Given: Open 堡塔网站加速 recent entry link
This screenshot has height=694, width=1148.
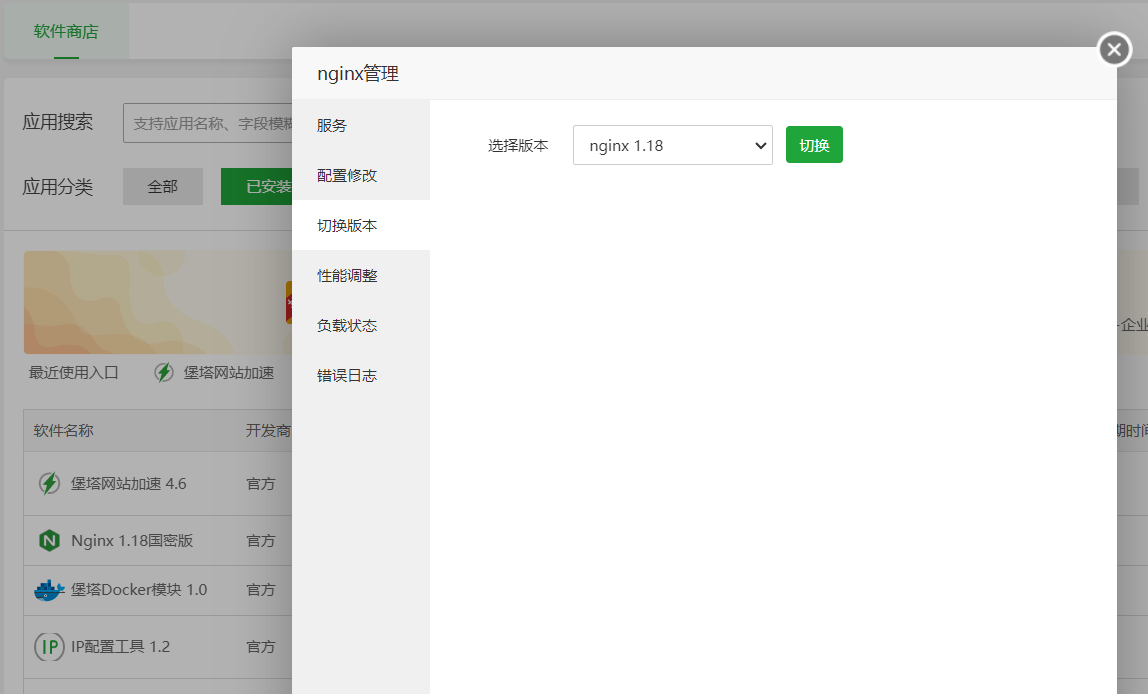Looking at the screenshot, I should [228, 373].
